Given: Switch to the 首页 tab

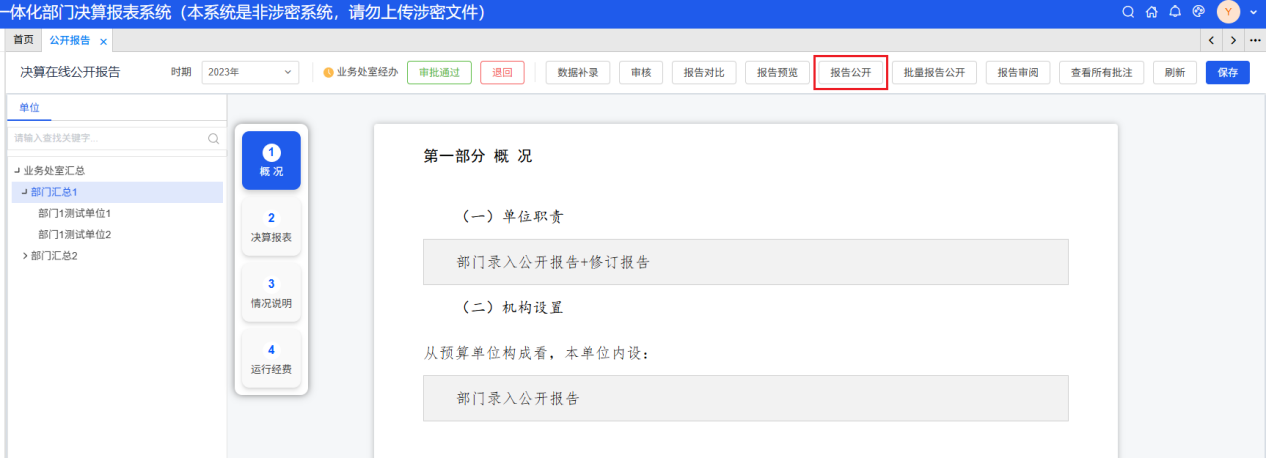Looking at the screenshot, I should [x=22, y=40].
